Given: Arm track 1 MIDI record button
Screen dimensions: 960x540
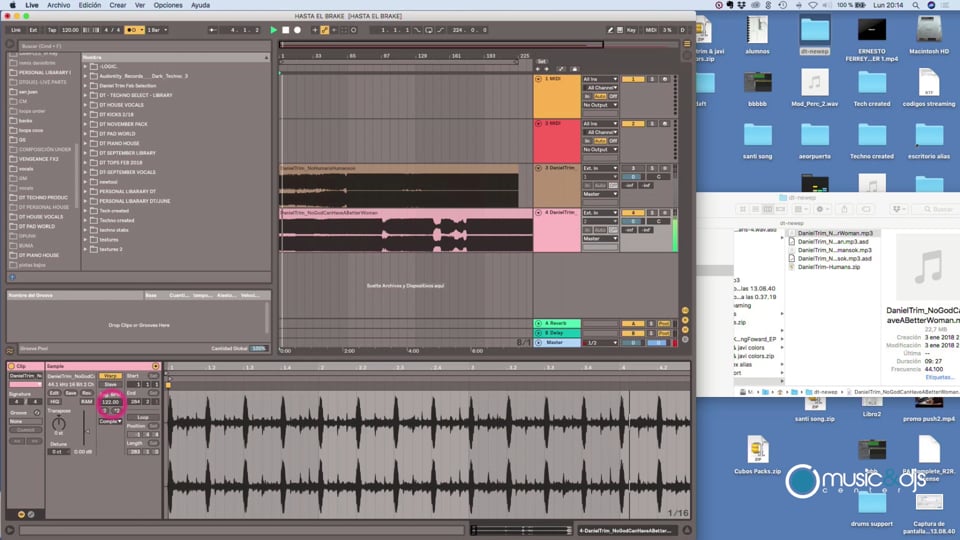Looking at the screenshot, I should [x=665, y=79].
